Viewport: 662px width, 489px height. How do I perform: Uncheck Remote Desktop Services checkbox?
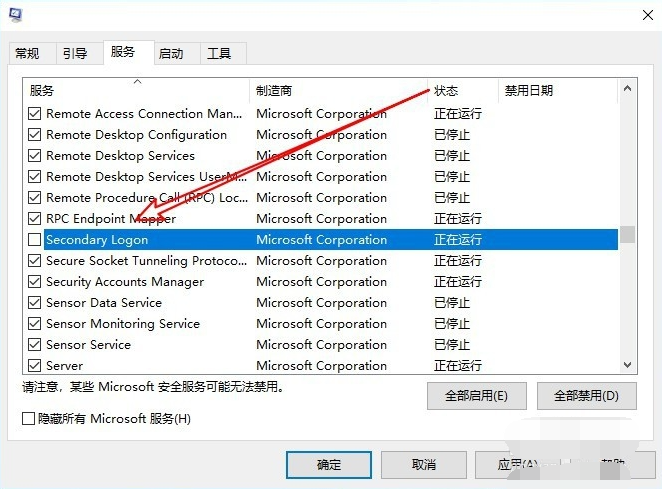(x=35, y=156)
